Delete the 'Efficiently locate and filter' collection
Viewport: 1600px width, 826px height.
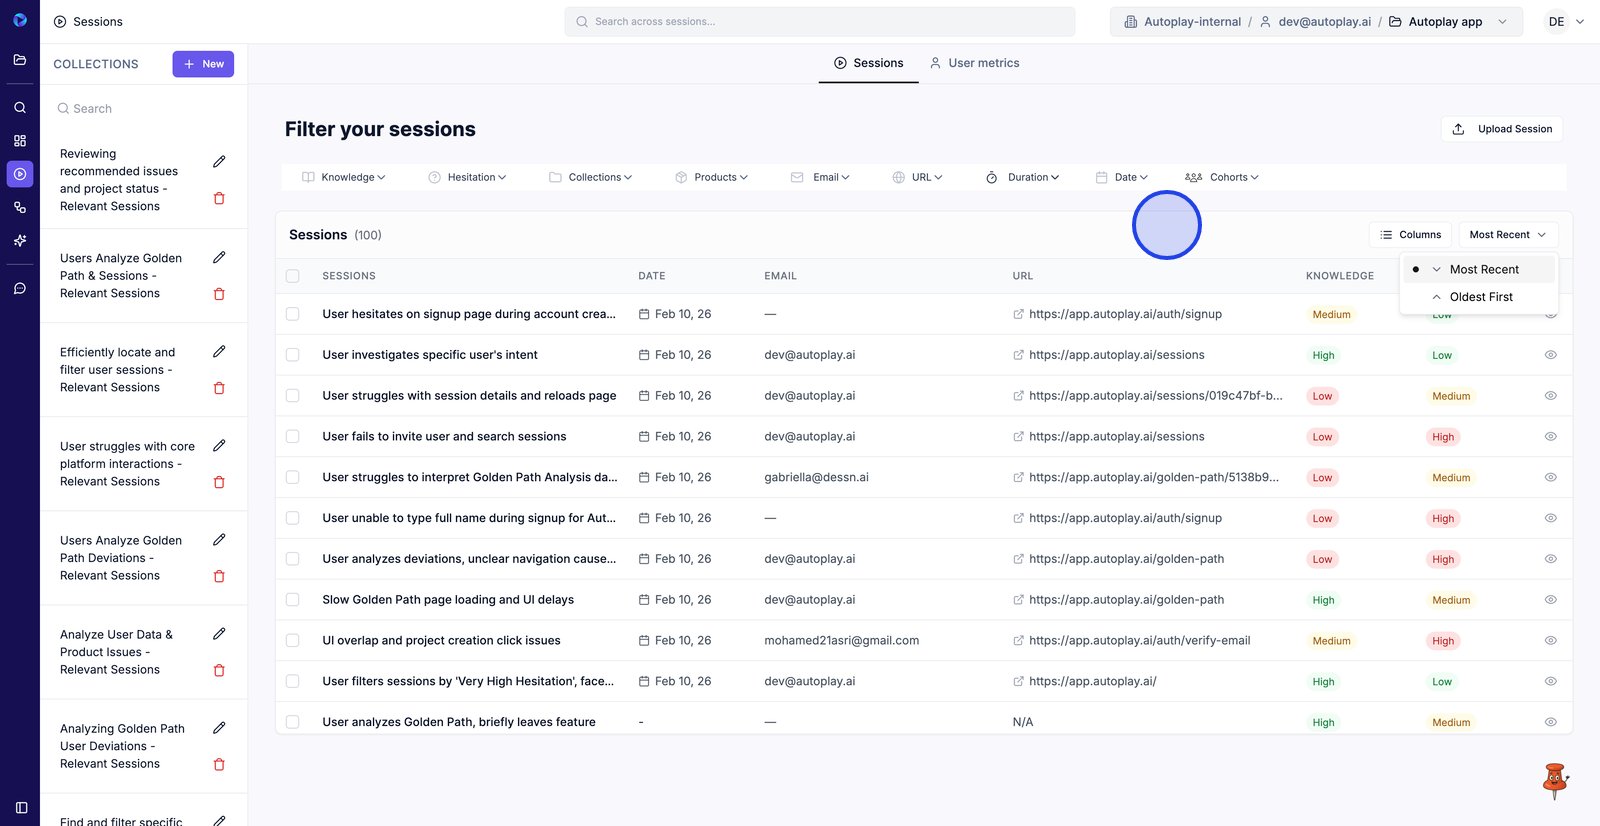[x=219, y=388]
